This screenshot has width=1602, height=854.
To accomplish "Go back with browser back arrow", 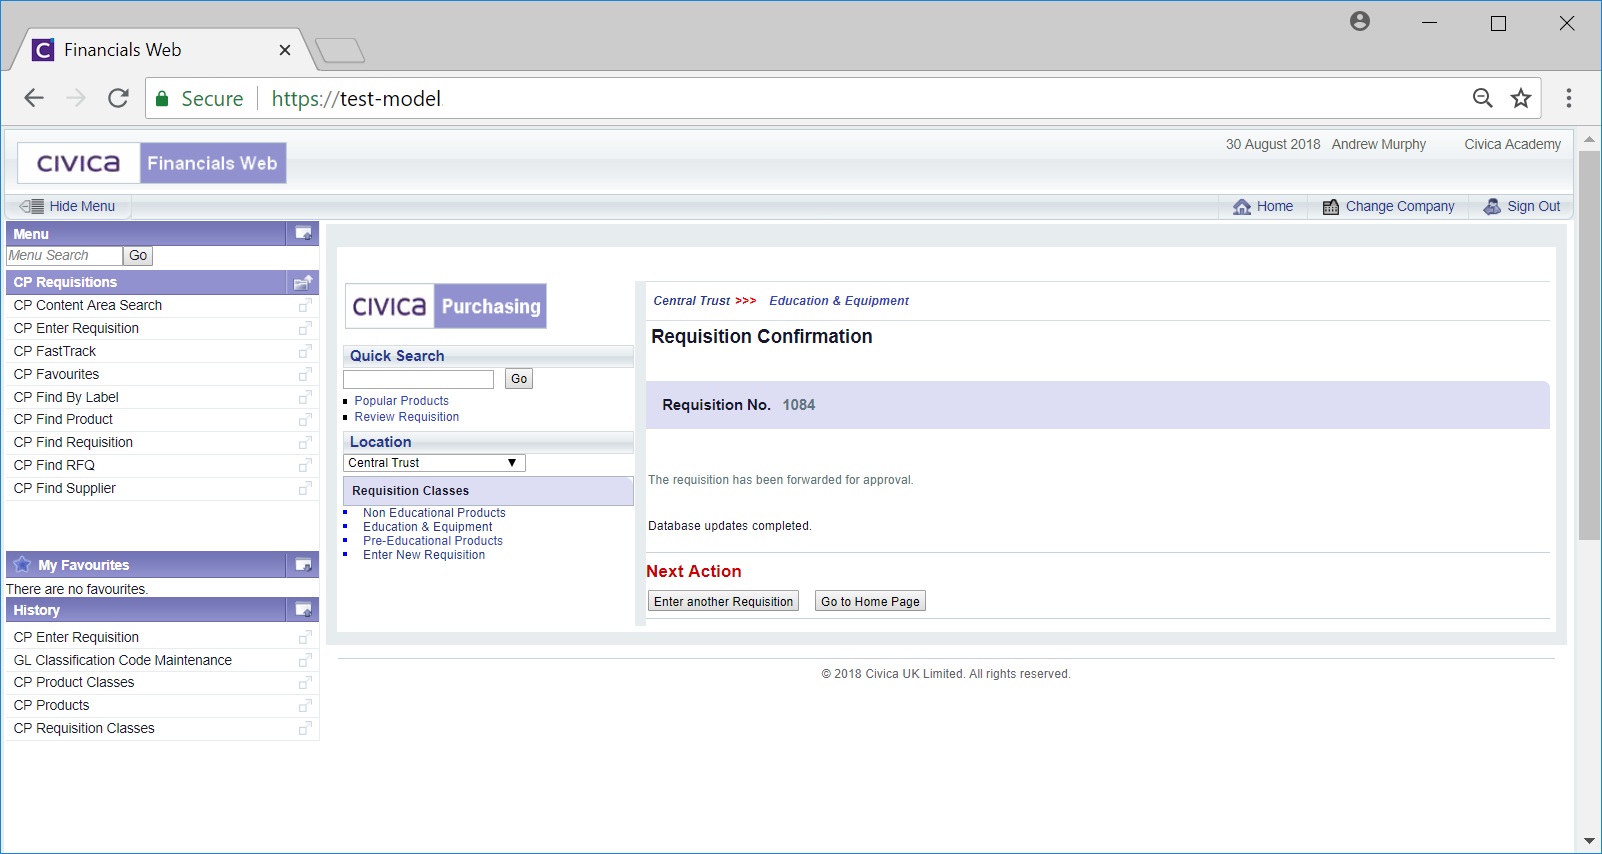I will (34, 98).
